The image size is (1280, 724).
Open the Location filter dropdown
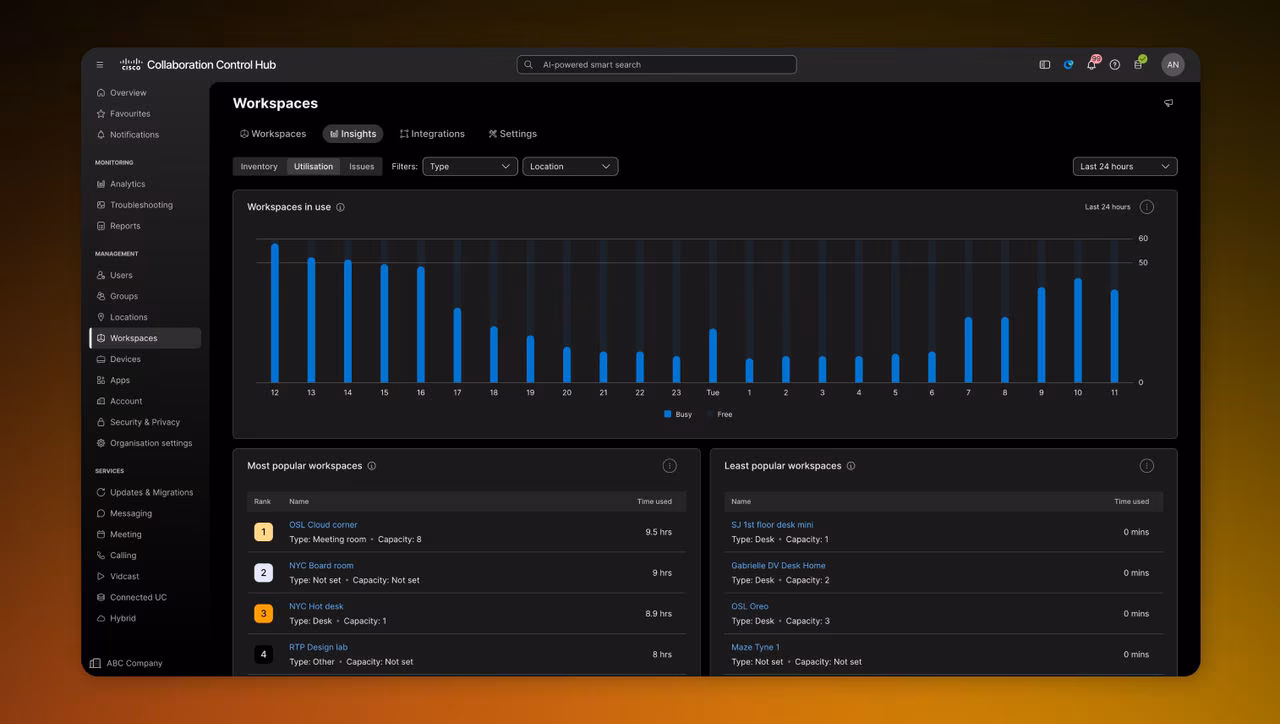tap(570, 167)
